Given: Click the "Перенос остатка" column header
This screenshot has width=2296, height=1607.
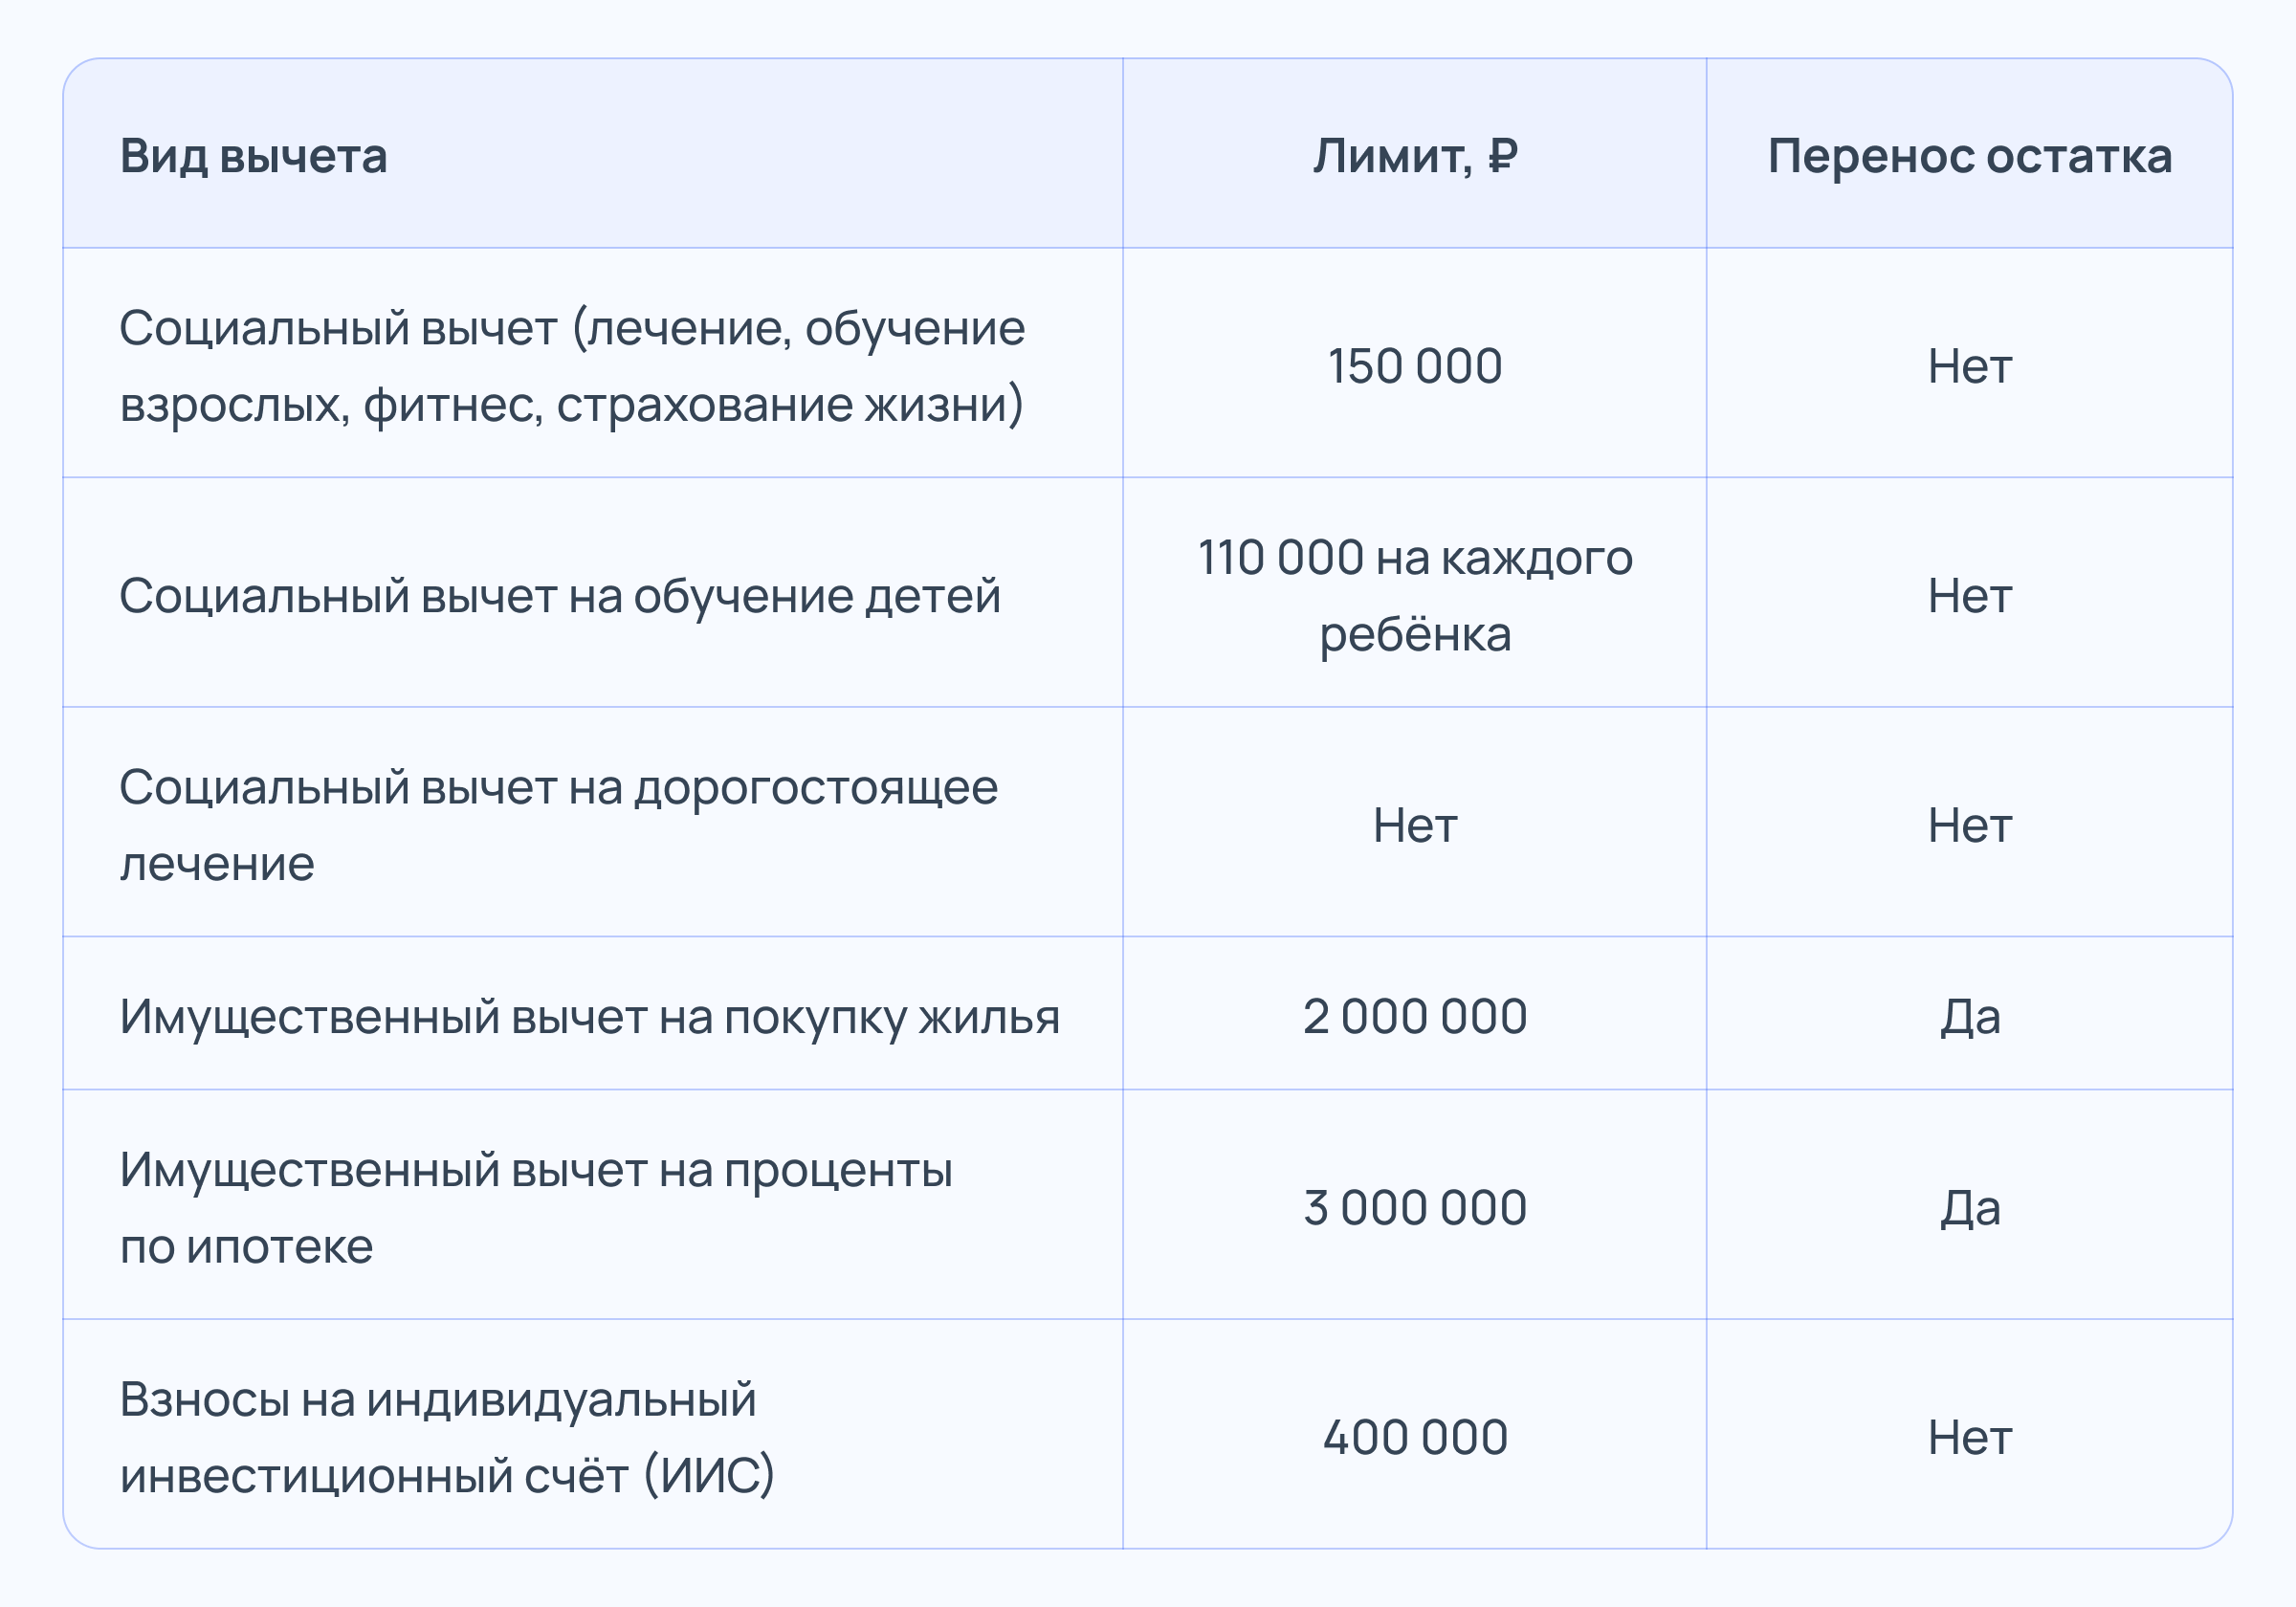Looking at the screenshot, I should pos(1969,157).
